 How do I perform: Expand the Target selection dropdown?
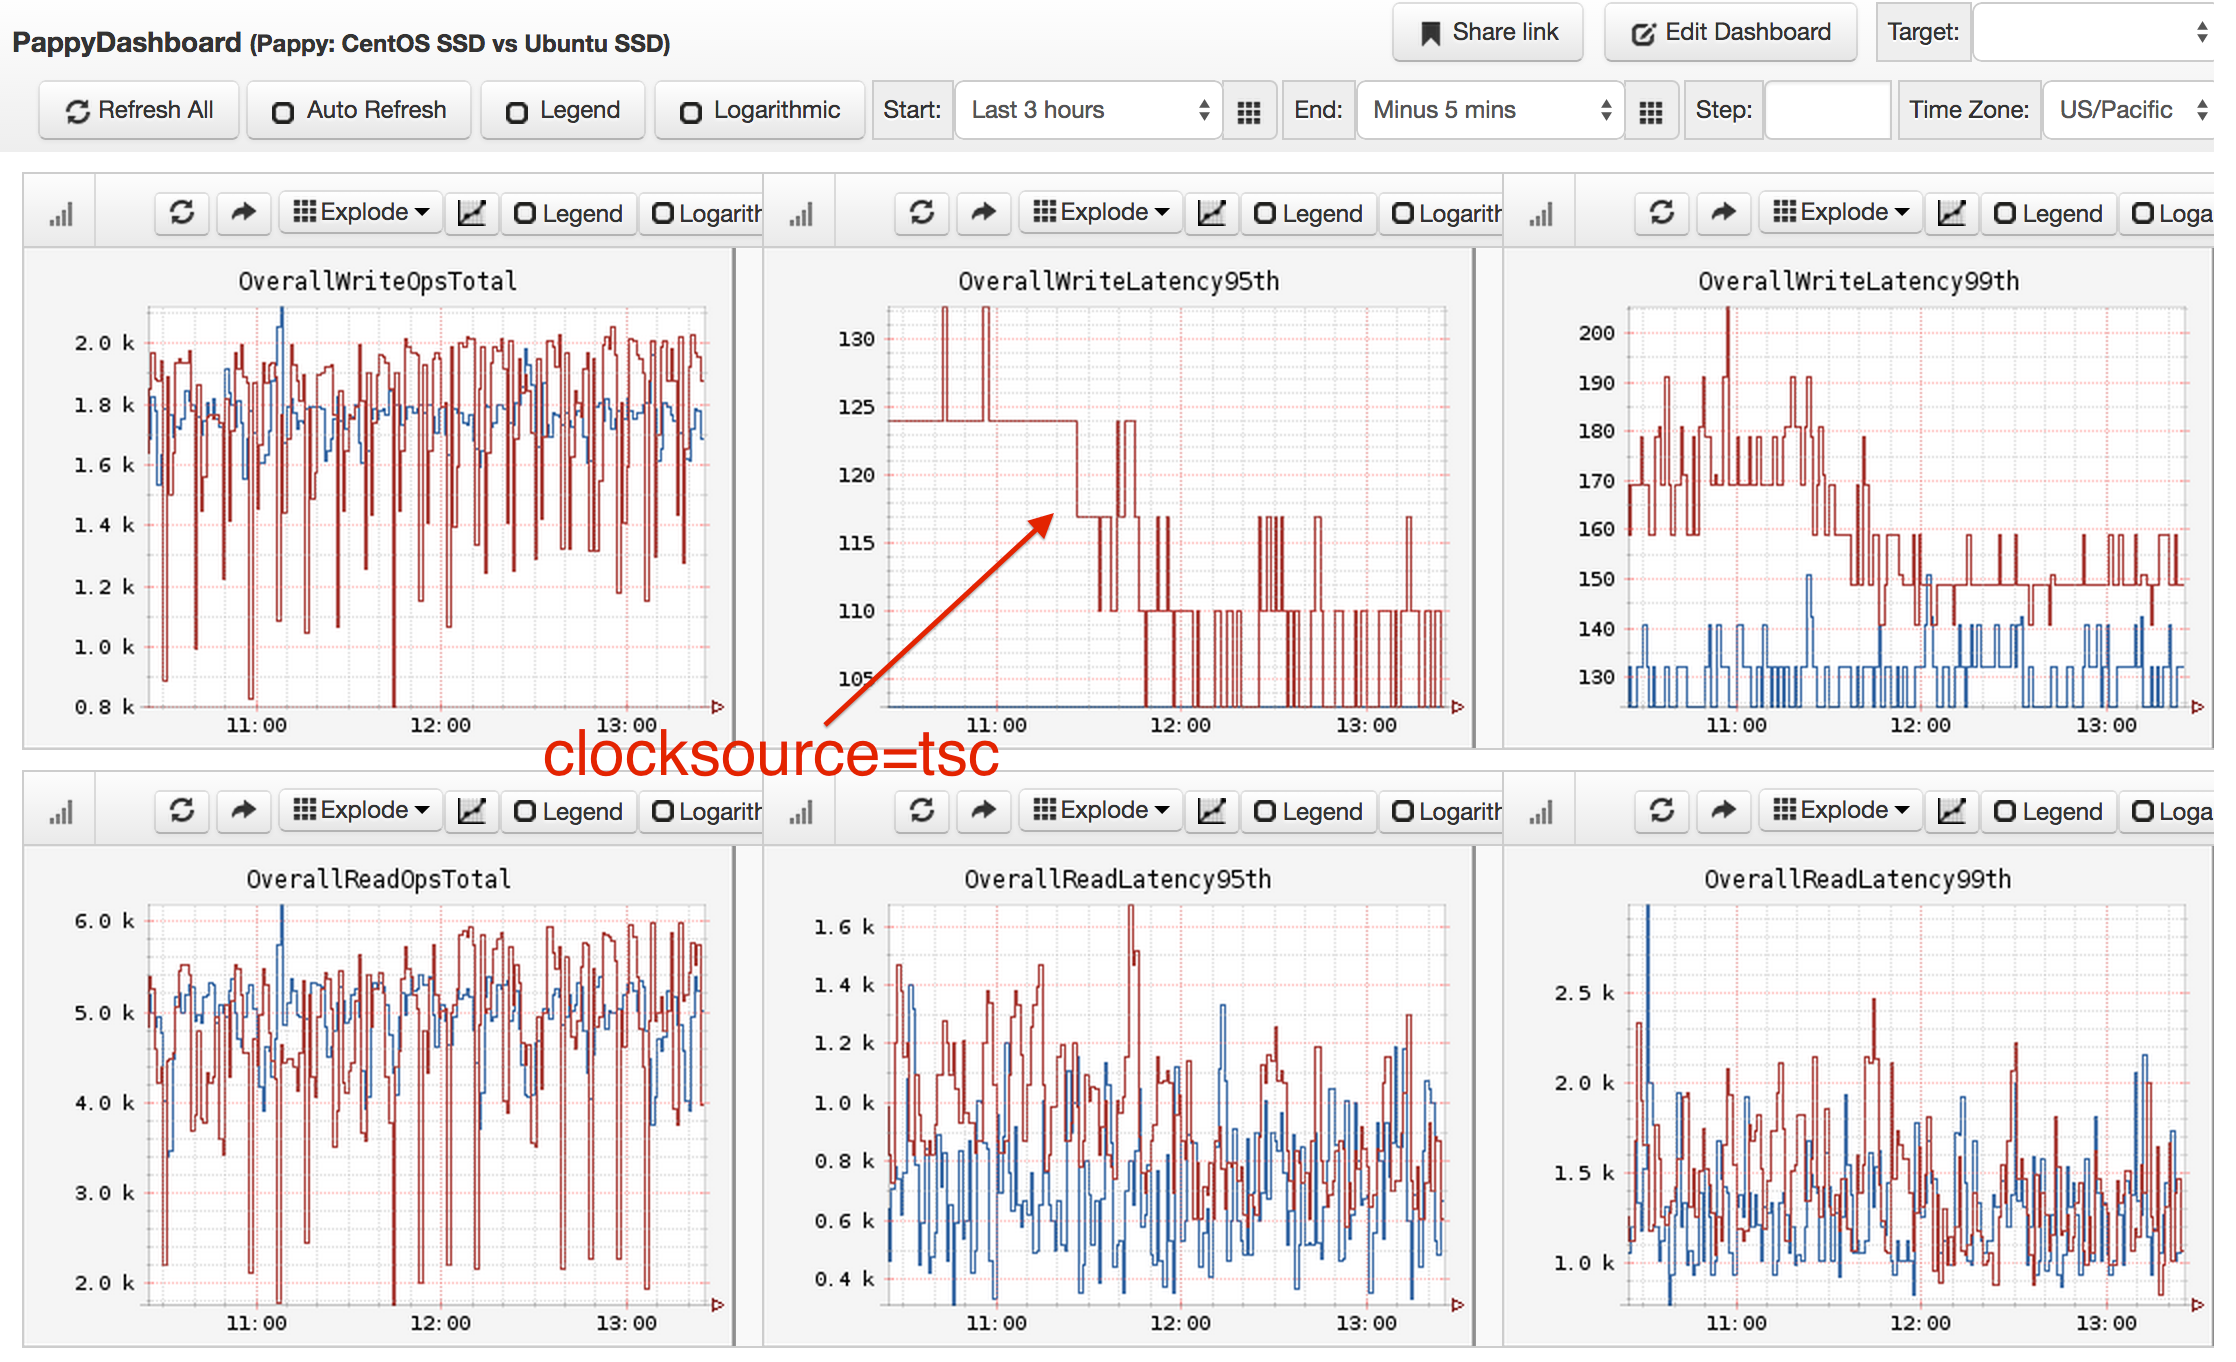tap(2092, 32)
